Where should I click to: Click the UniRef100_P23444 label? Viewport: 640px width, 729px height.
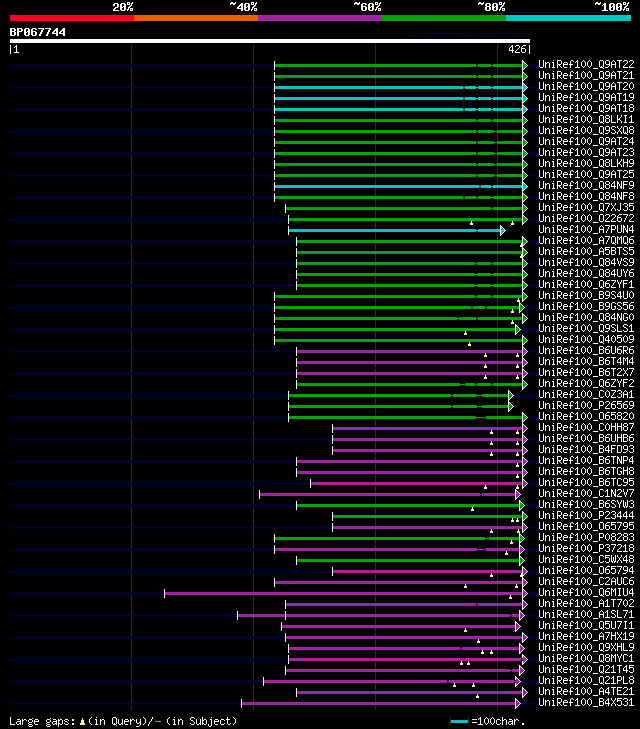click(586, 516)
